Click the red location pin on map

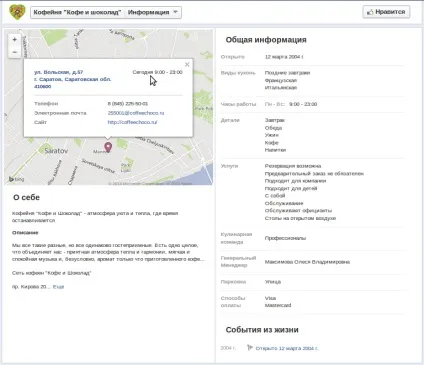click(x=108, y=147)
